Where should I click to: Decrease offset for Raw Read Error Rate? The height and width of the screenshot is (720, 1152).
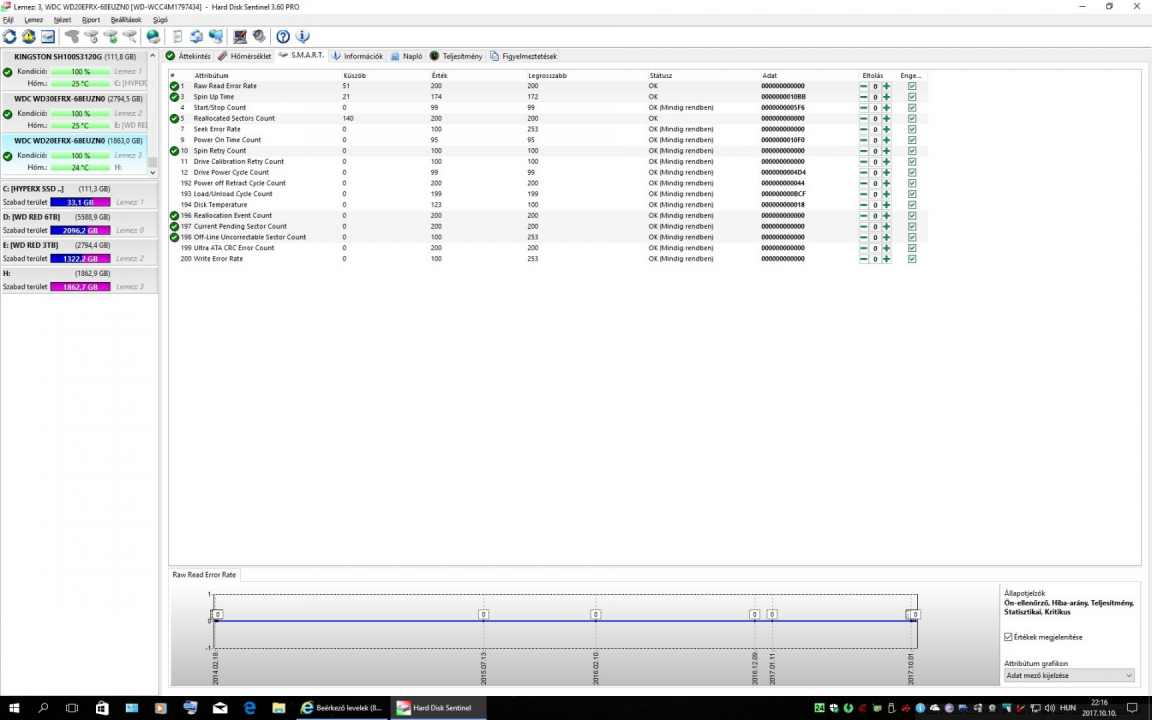tap(863, 86)
